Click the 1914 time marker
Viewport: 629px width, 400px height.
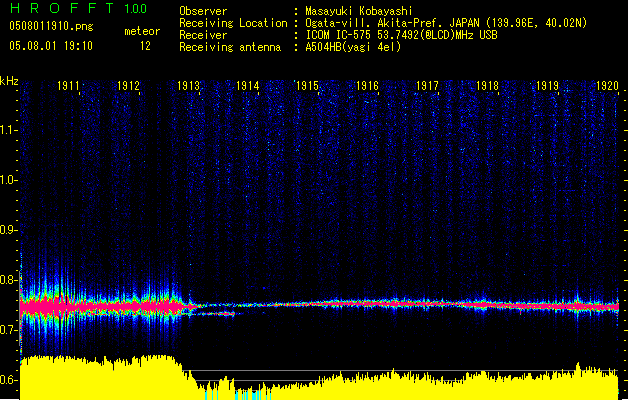pos(248,86)
